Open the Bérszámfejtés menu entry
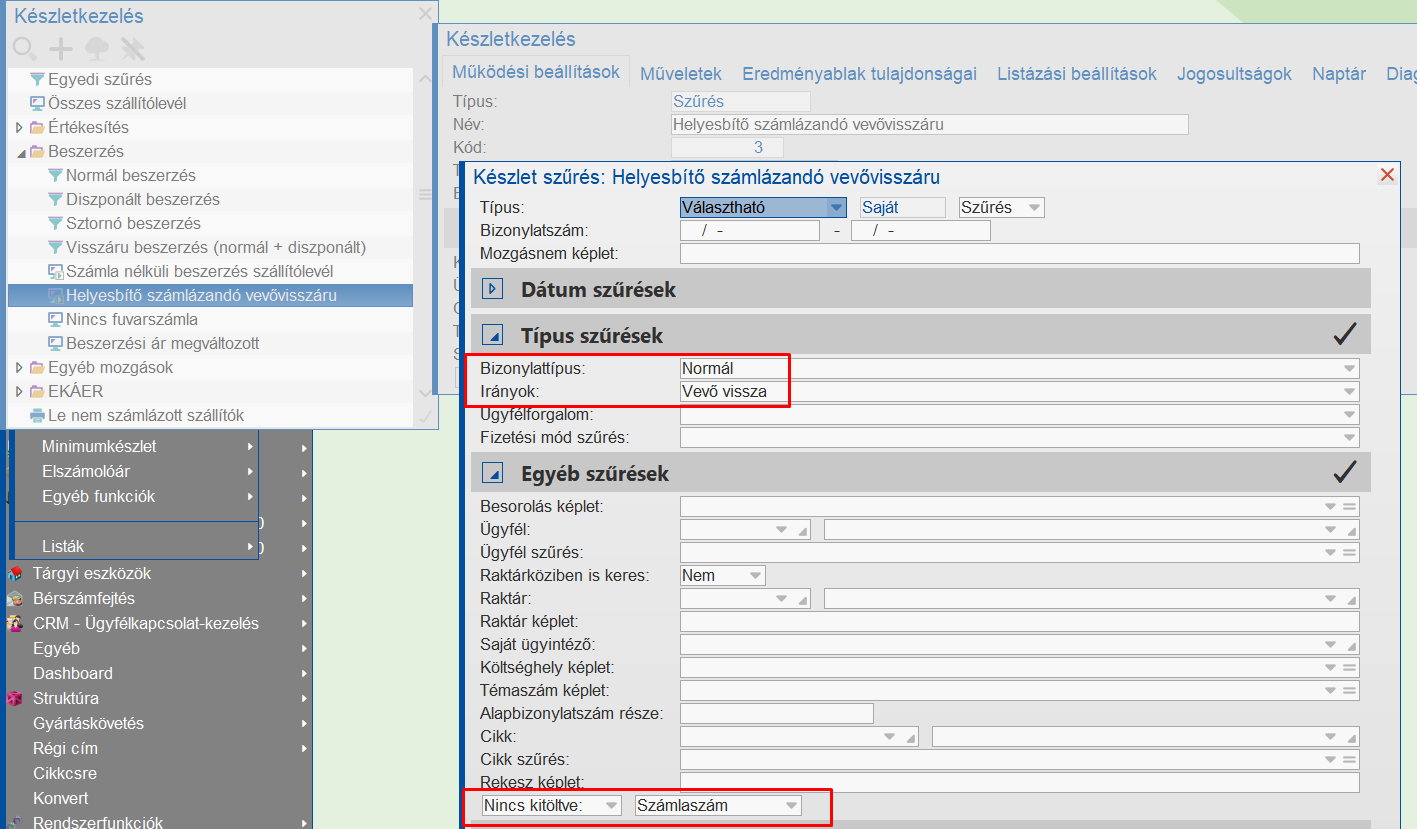1417x829 pixels. click(84, 598)
